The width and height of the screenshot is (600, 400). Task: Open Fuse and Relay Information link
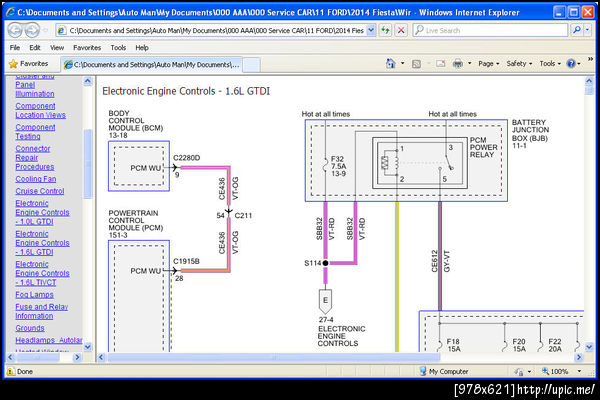(41, 312)
